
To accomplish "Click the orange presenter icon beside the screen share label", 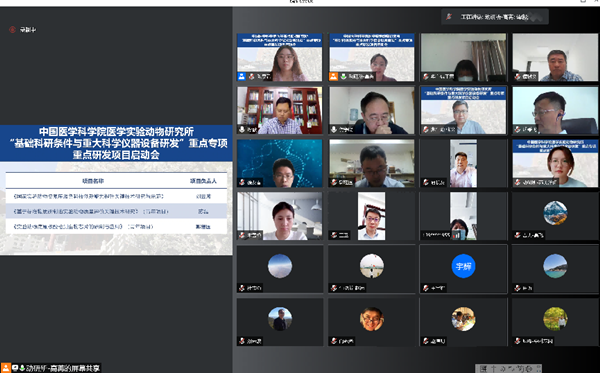I will pyautogui.click(x=6, y=368).
